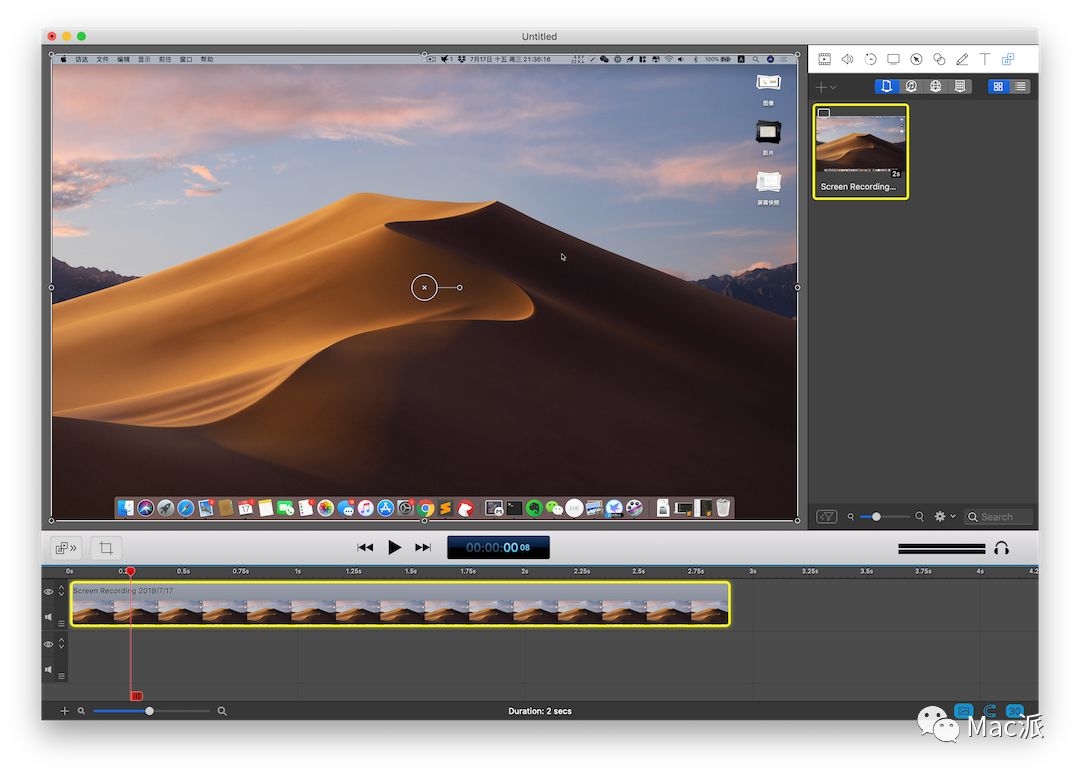
Task: Open the Video Motion inspector tab
Action: 871,59
